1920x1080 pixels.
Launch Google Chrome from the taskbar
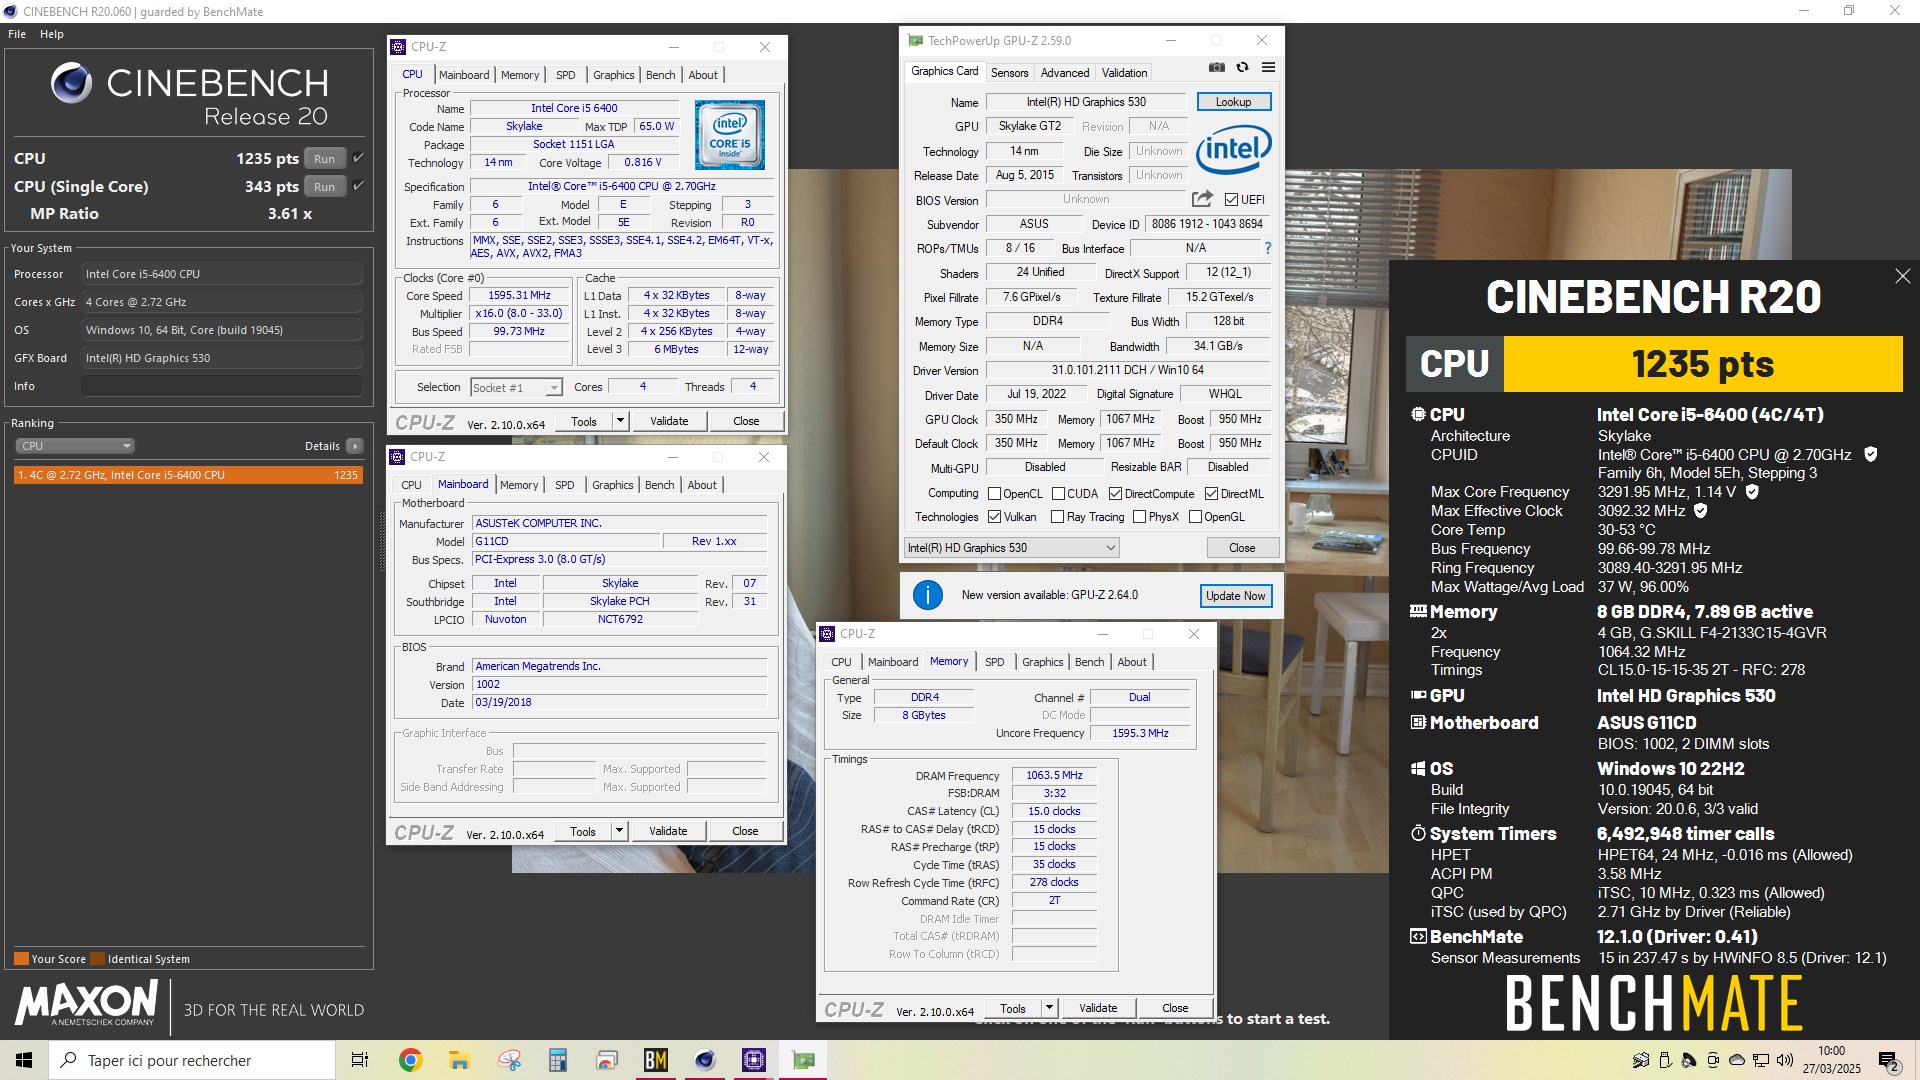click(x=410, y=1060)
